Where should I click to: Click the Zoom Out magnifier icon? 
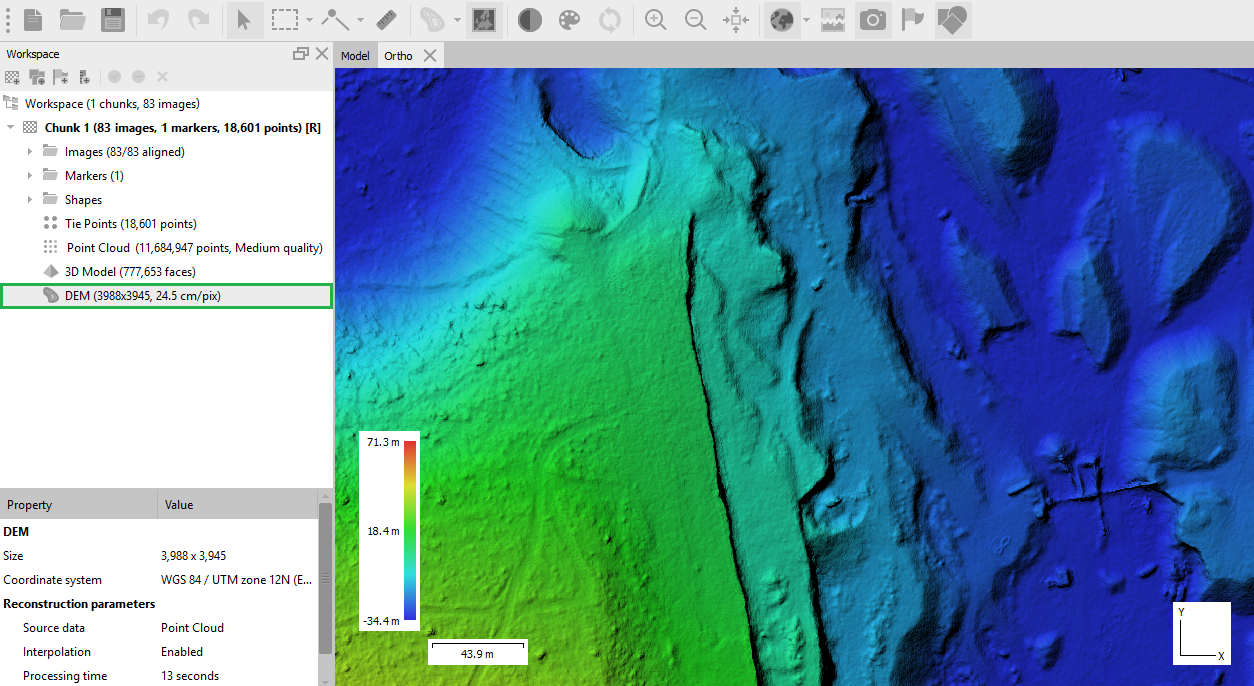[695, 20]
